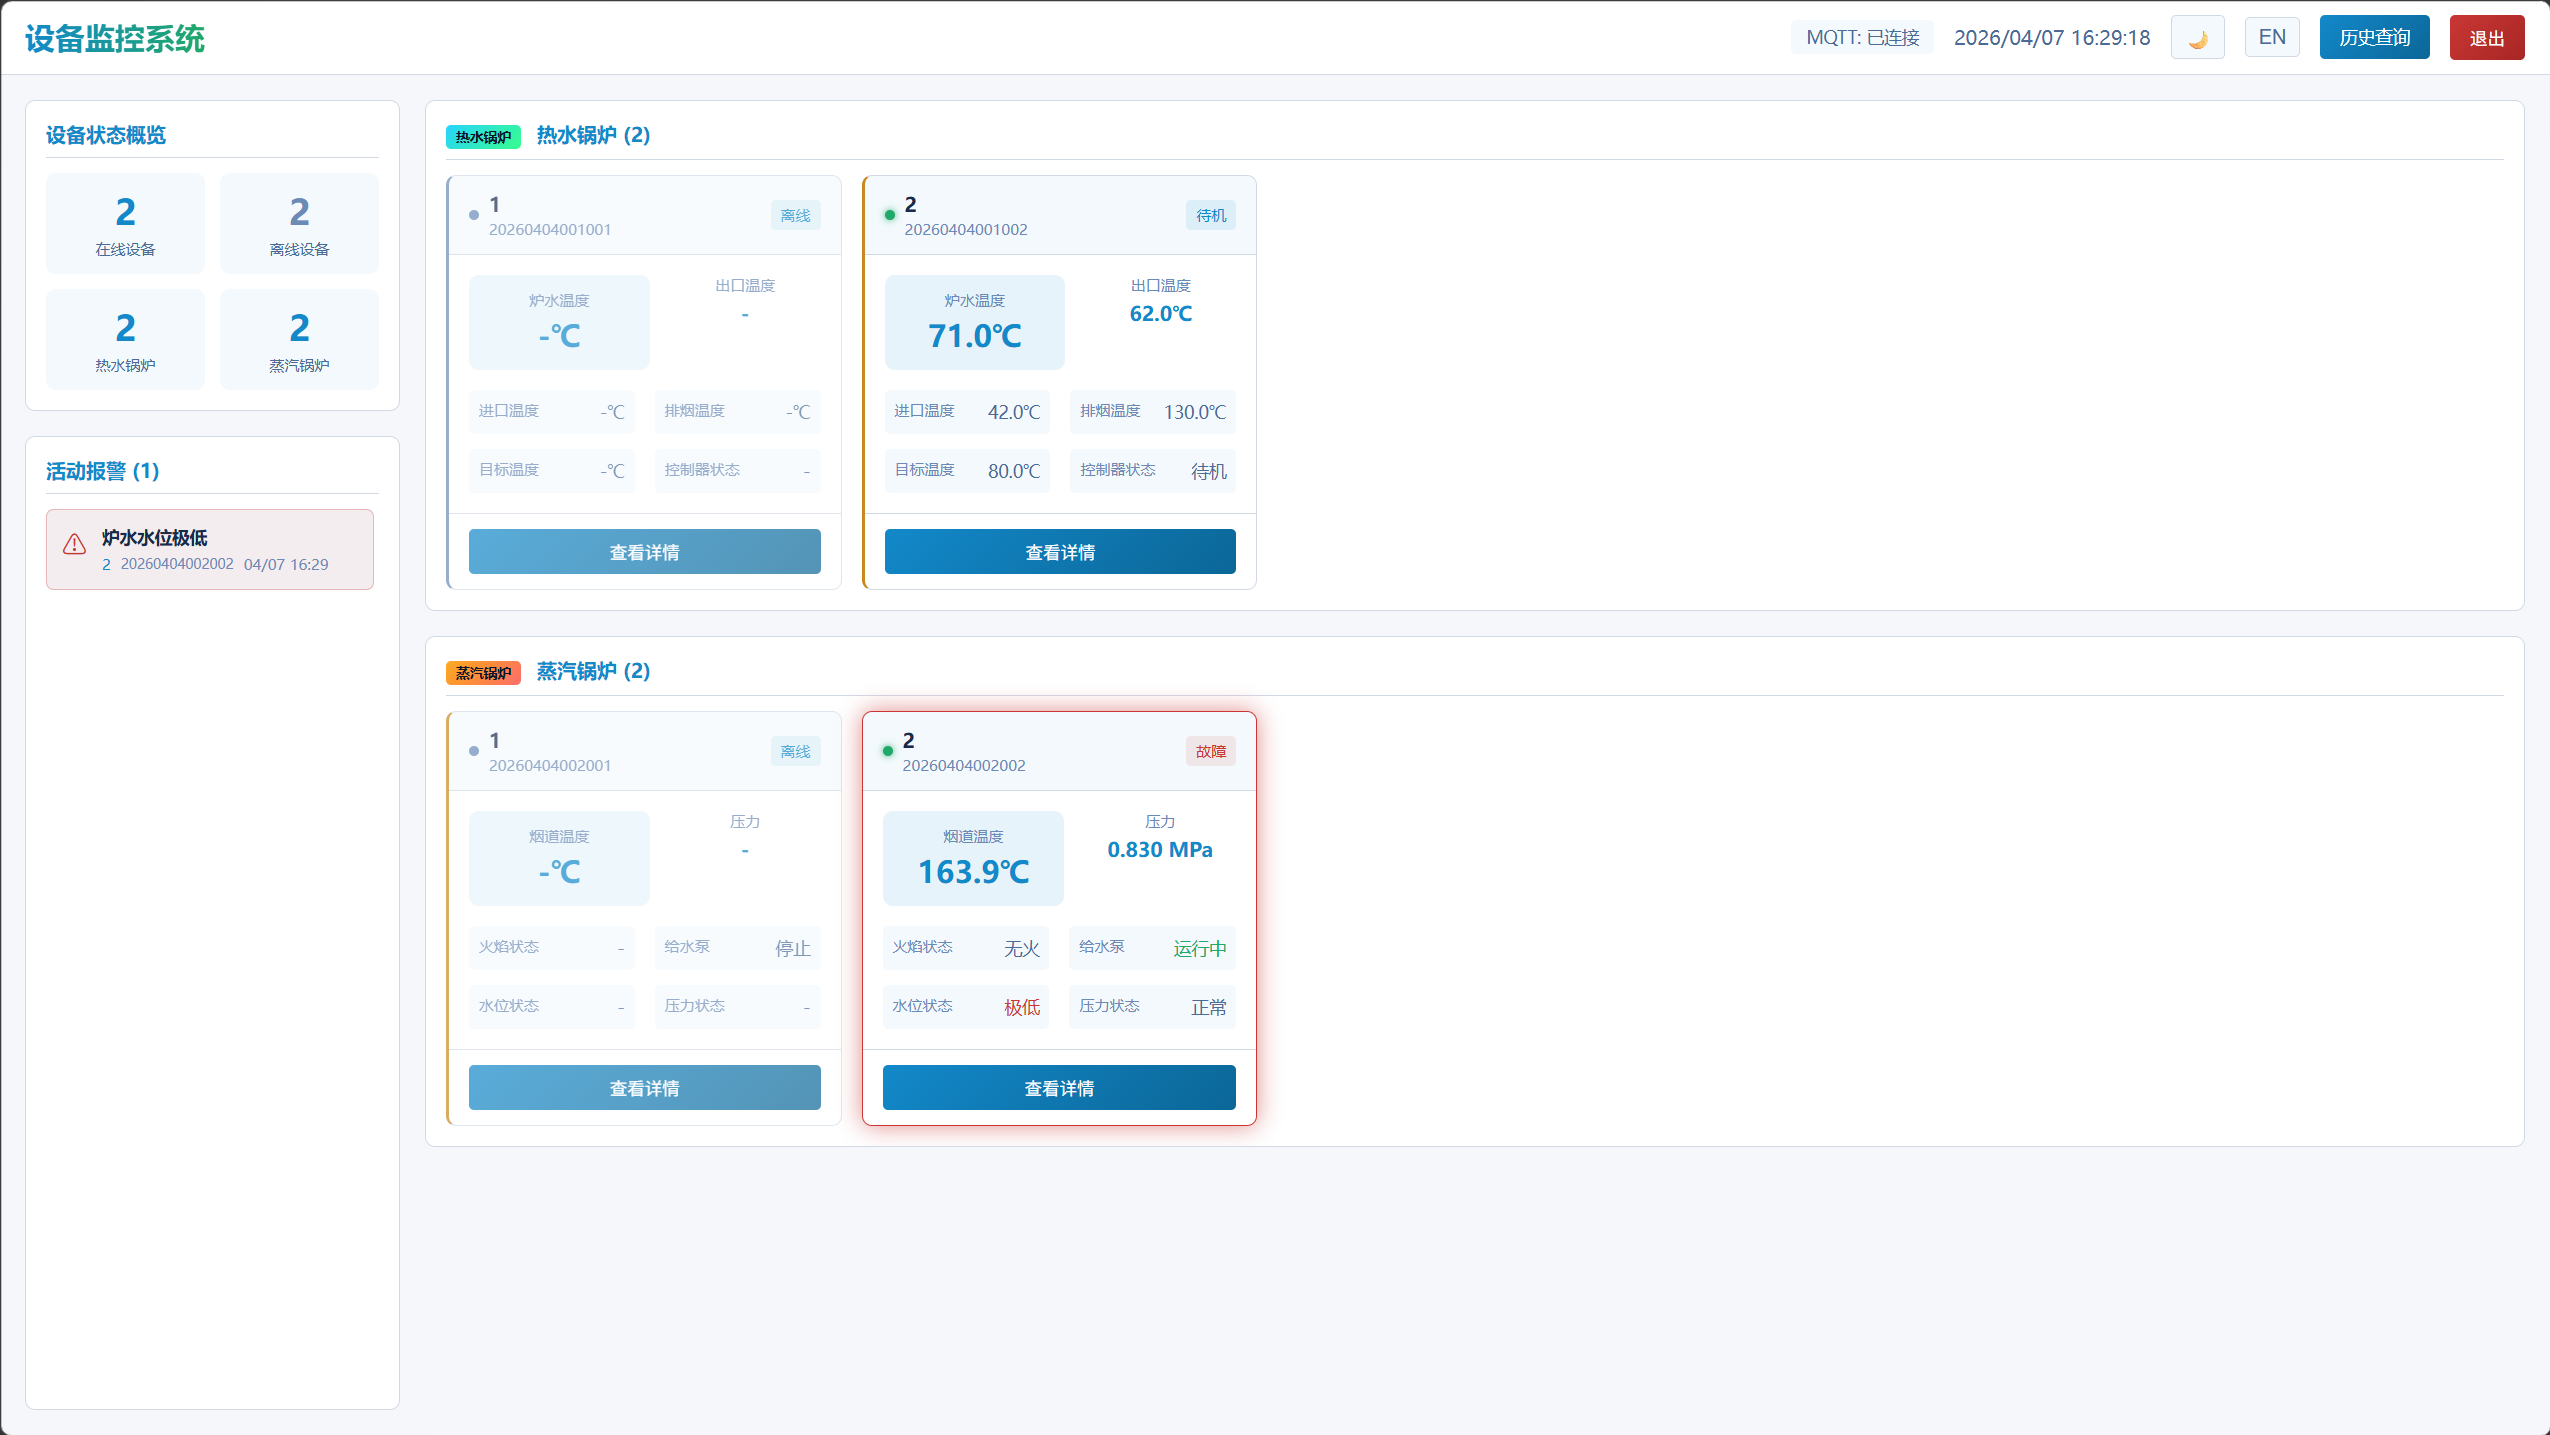Click the red 退出 logout button
Viewport: 2550px width, 1435px height.
pyautogui.click(x=2486, y=38)
